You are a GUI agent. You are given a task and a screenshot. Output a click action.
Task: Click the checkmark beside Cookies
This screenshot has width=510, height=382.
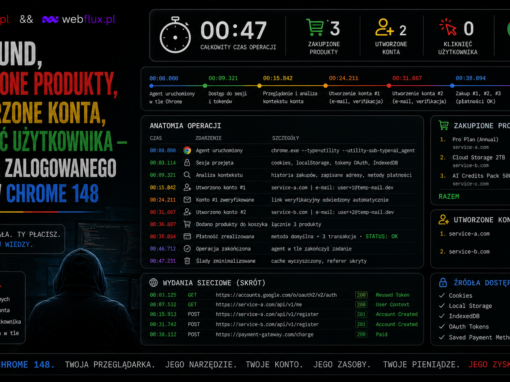pyautogui.click(x=442, y=295)
